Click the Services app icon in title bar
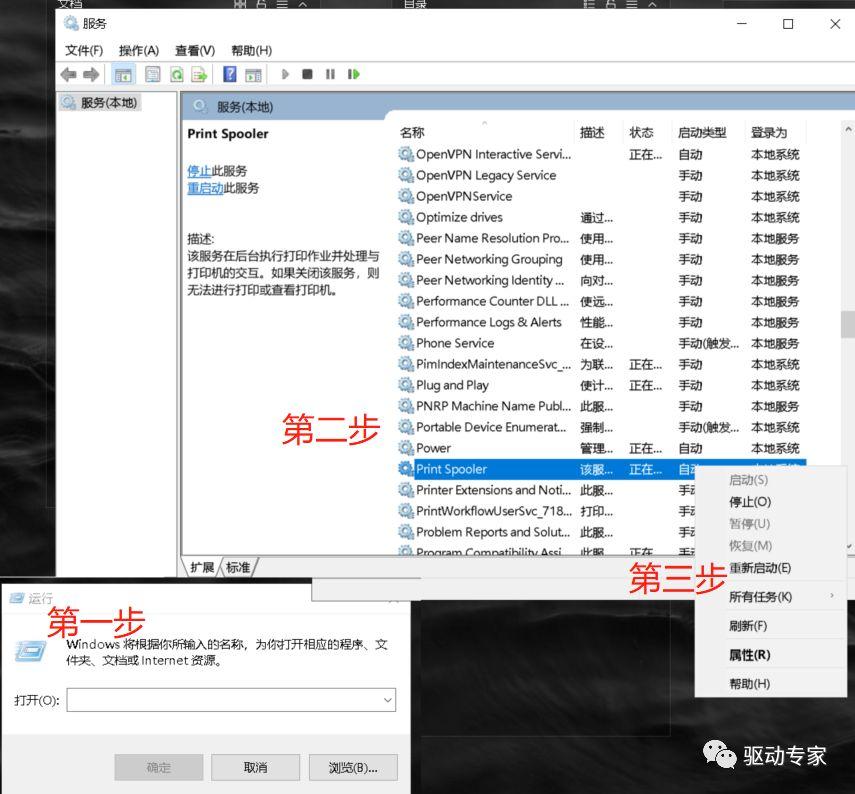The width and height of the screenshot is (855, 794). tap(71, 23)
